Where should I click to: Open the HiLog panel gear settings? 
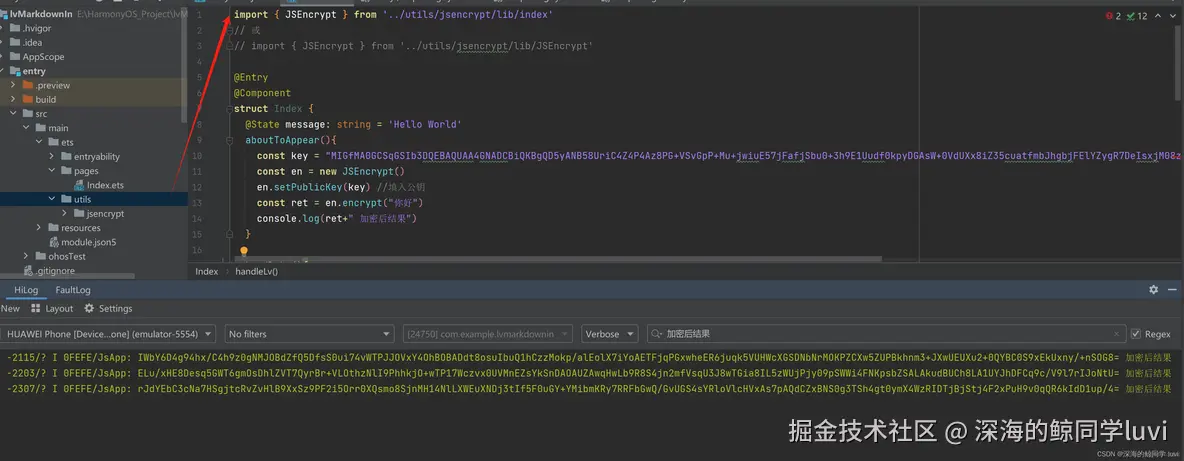click(1153, 290)
